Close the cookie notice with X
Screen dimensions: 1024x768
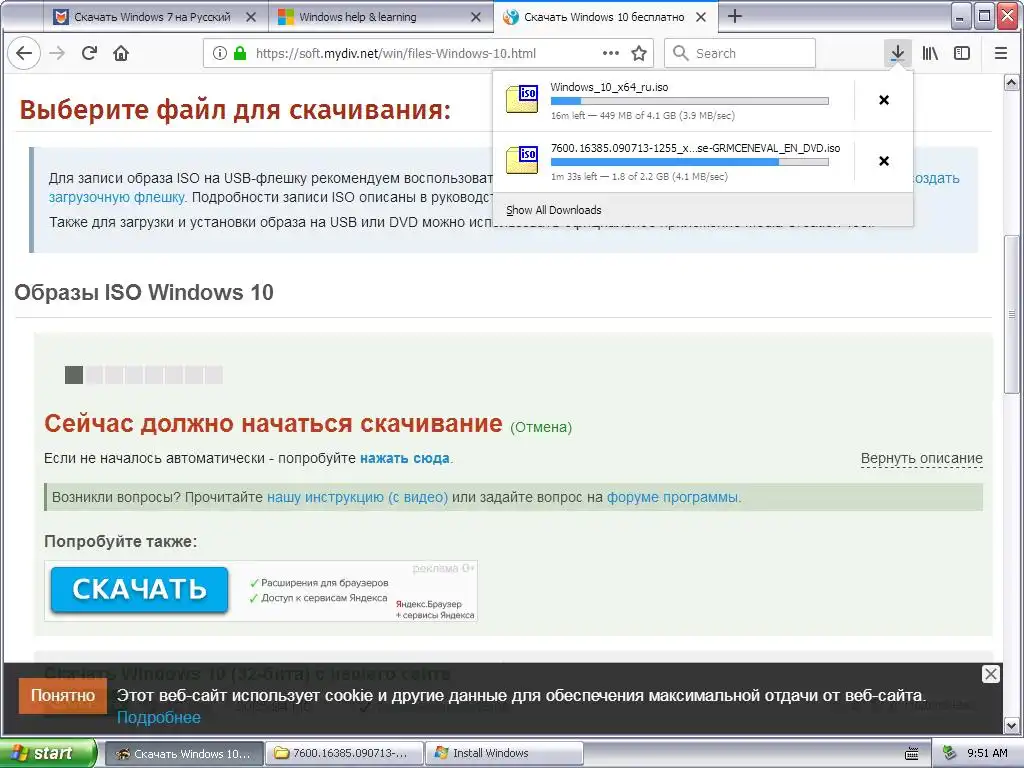click(991, 674)
